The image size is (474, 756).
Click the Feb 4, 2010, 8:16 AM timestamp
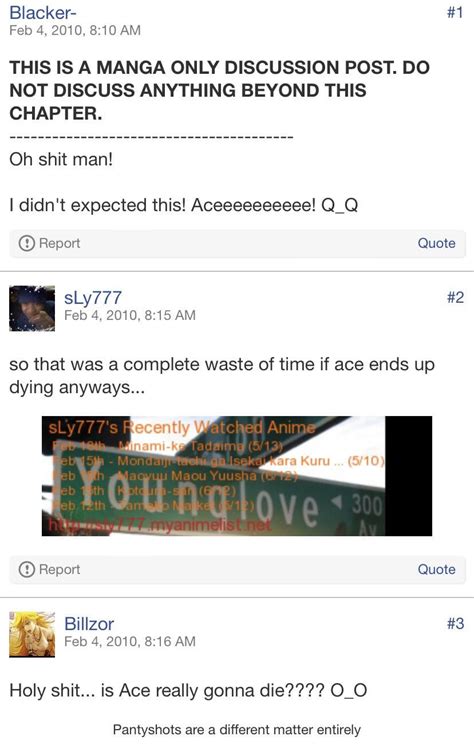tap(130, 642)
